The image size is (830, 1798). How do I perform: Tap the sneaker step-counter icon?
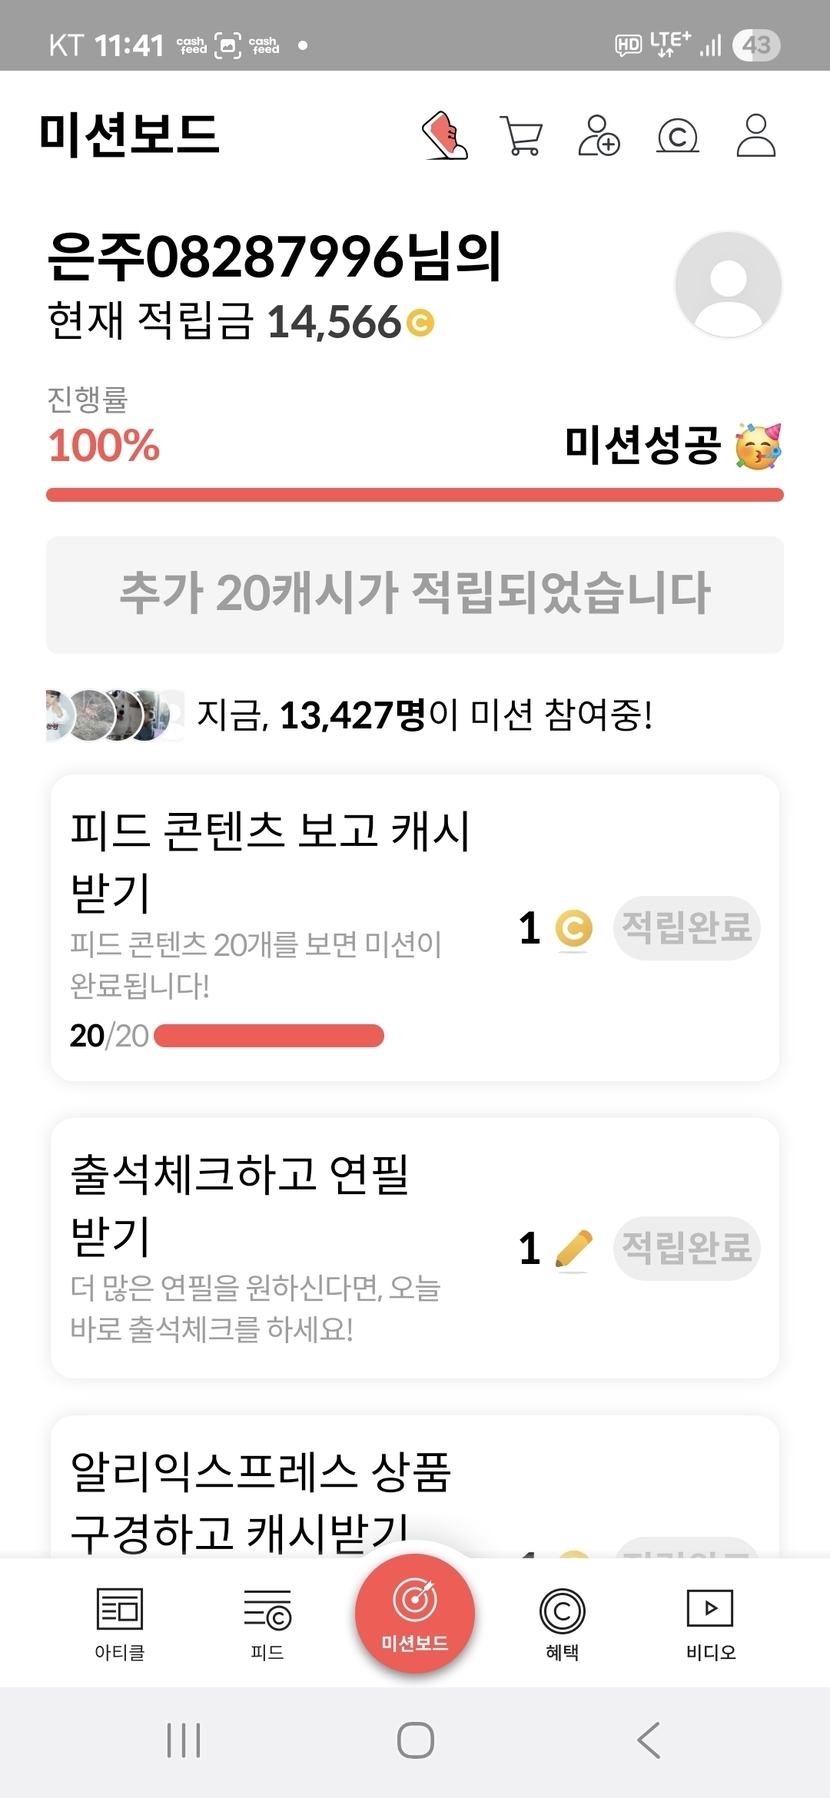coord(445,136)
